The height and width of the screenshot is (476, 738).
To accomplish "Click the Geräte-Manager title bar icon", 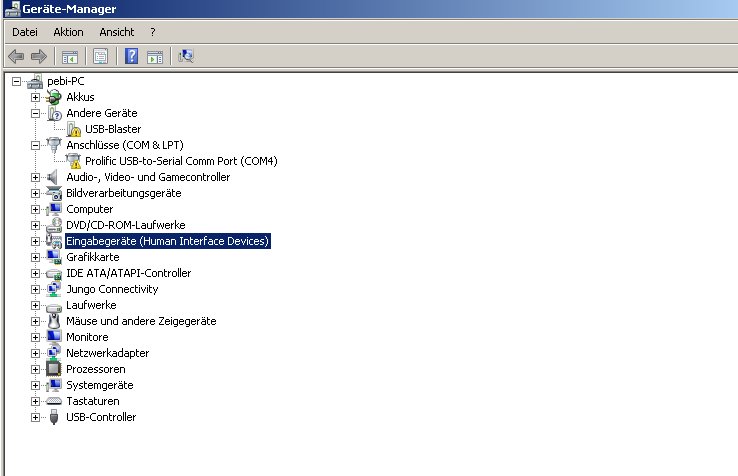I will pos(12,9).
